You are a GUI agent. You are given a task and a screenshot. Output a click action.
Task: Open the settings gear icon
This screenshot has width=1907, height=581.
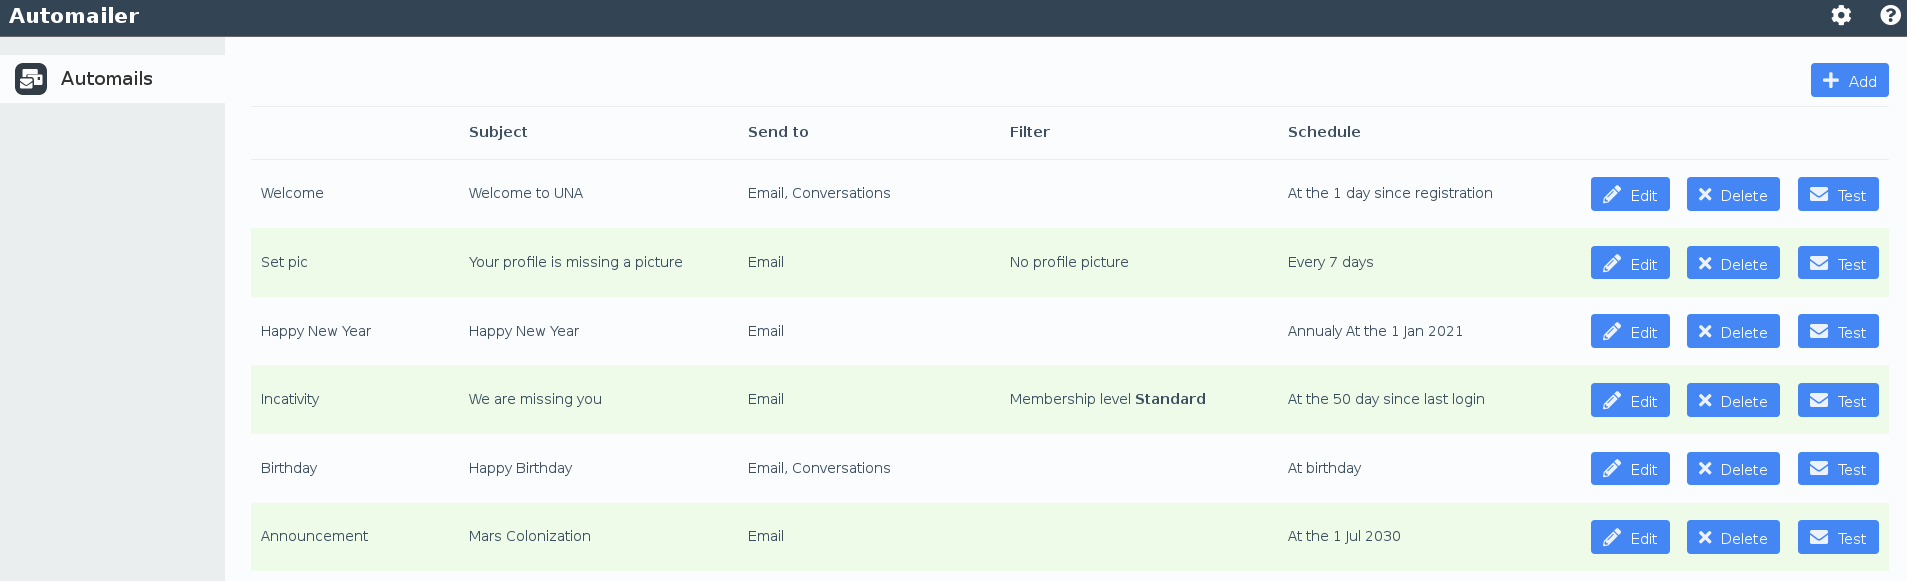click(1841, 15)
